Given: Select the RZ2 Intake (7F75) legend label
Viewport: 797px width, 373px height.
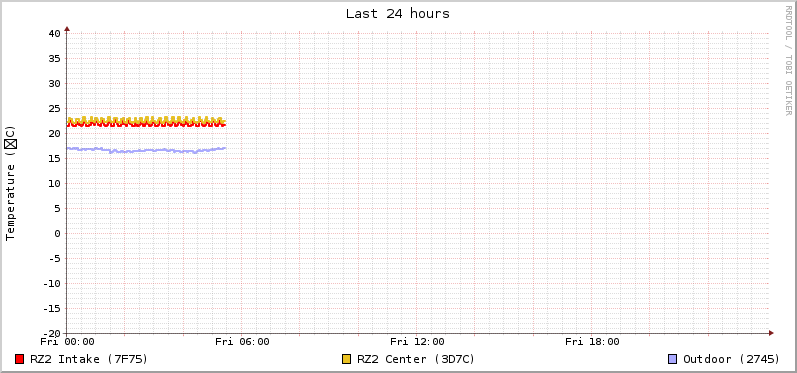Looking at the screenshot, I should 89,359.
